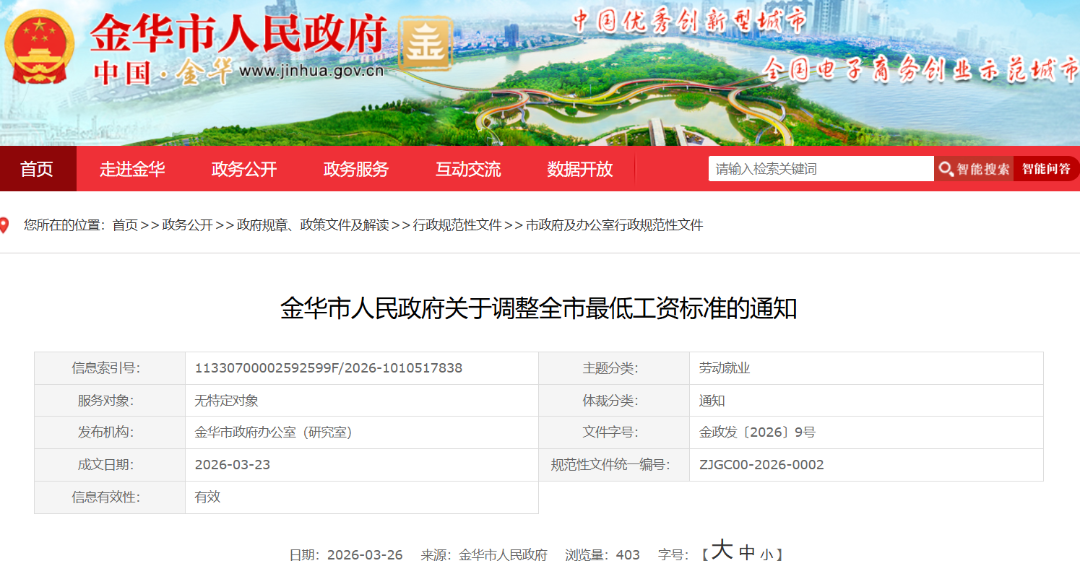Click the 通知 genre value
This screenshot has width=1080, height=566.
712,401
